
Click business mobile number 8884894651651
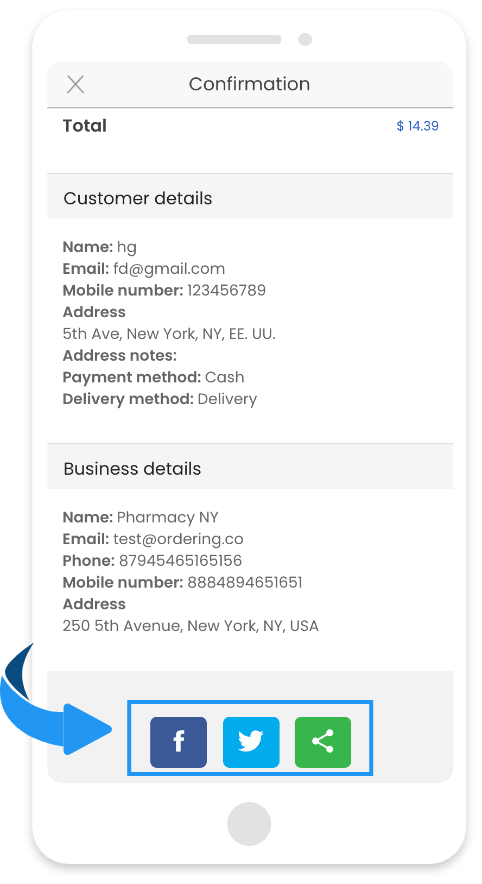[x=245, y=582]
